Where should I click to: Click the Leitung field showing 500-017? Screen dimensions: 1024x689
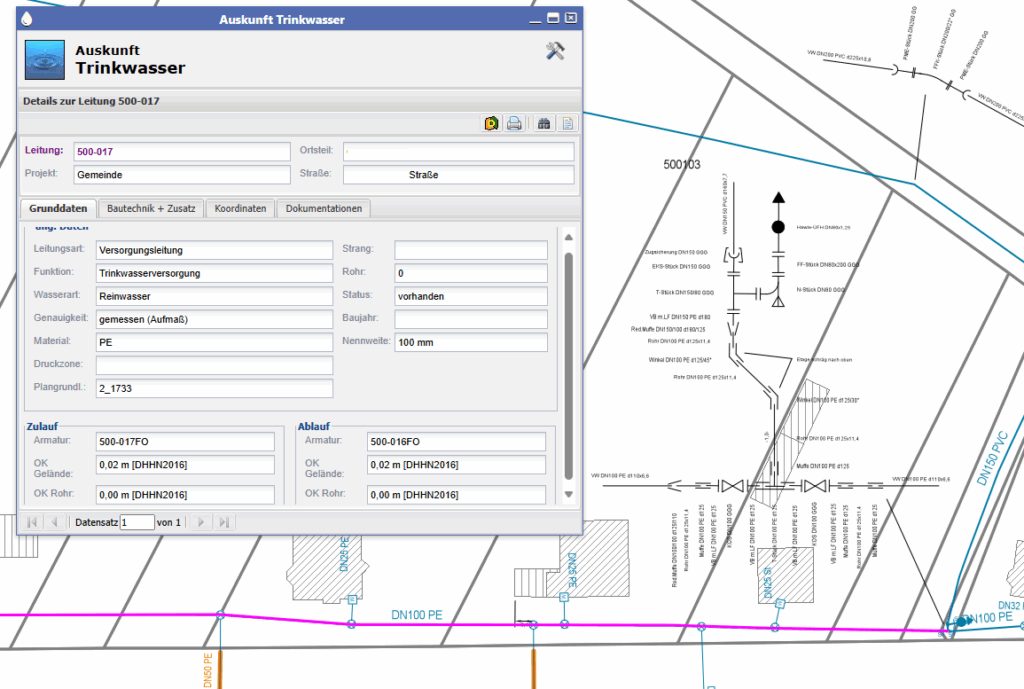182,152
